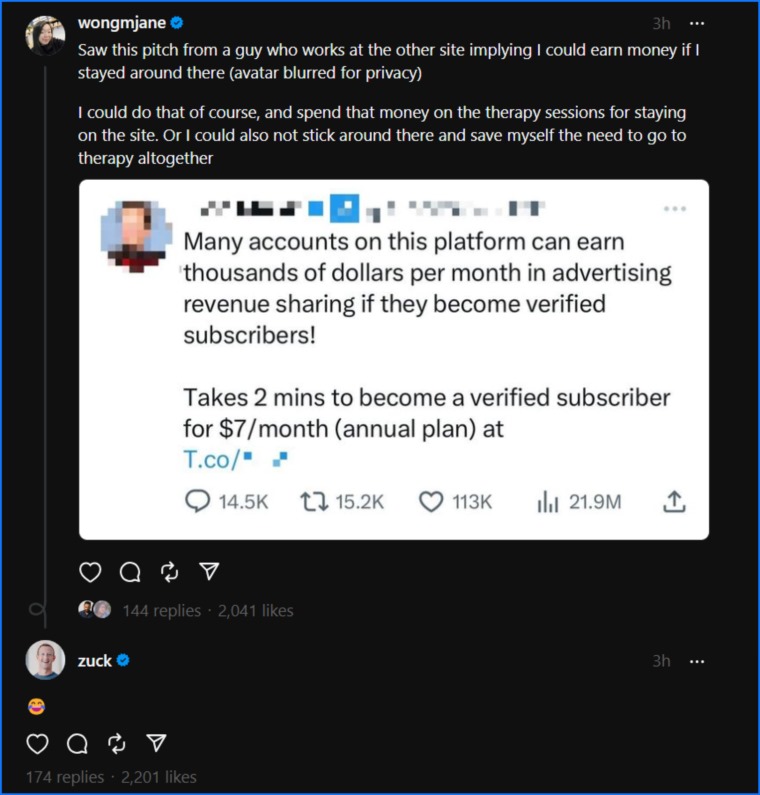Send zuck's reply via share icon

point(156,743)
